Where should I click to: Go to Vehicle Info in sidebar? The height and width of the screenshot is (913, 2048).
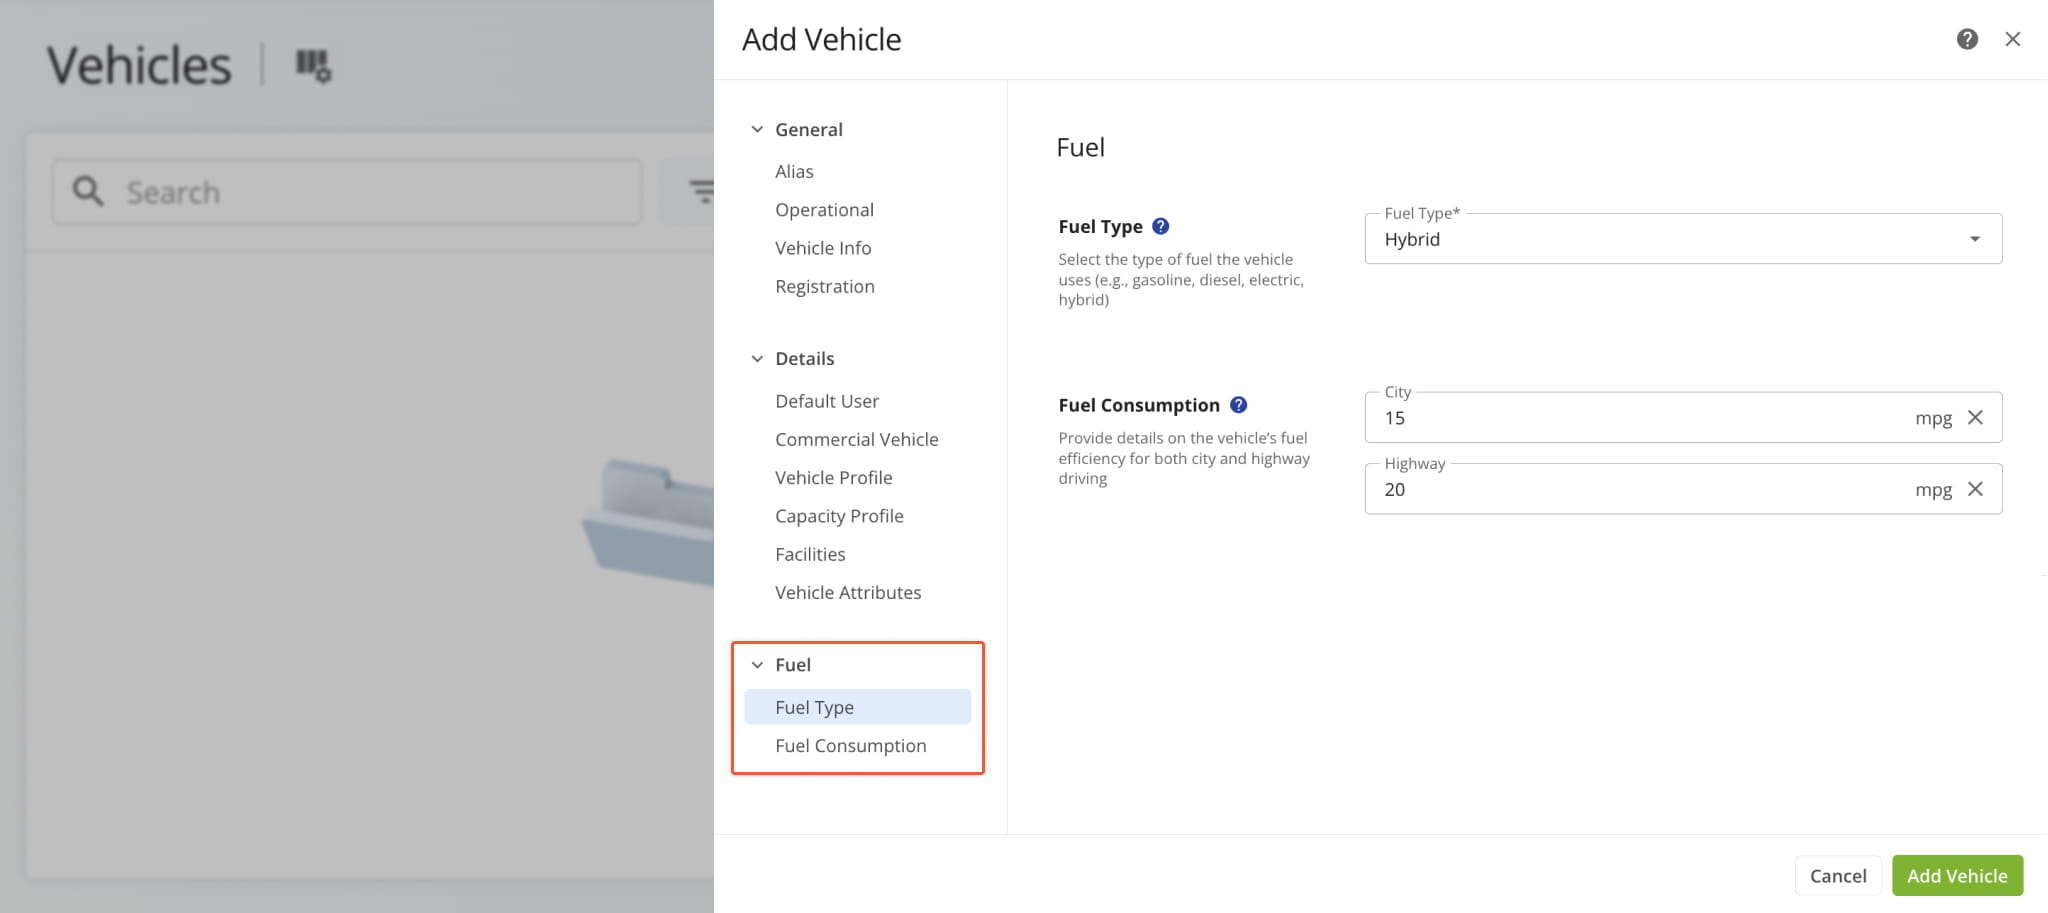(x=822, y=248)
